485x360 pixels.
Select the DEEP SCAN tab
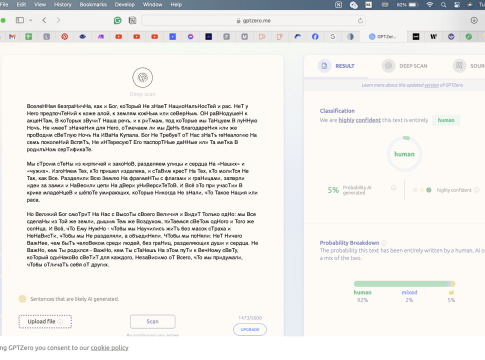[x=405, y=66]
